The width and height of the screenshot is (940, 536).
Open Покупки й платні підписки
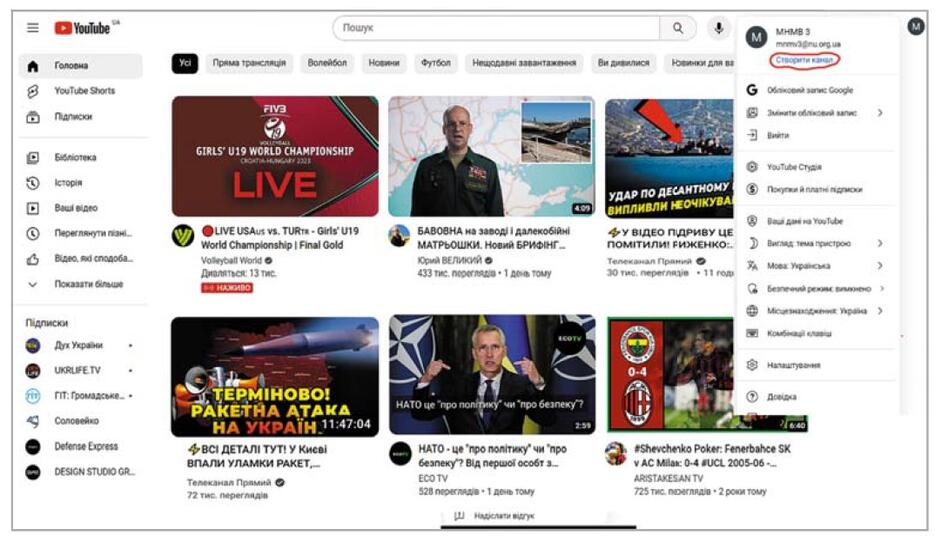pos(816,189)
